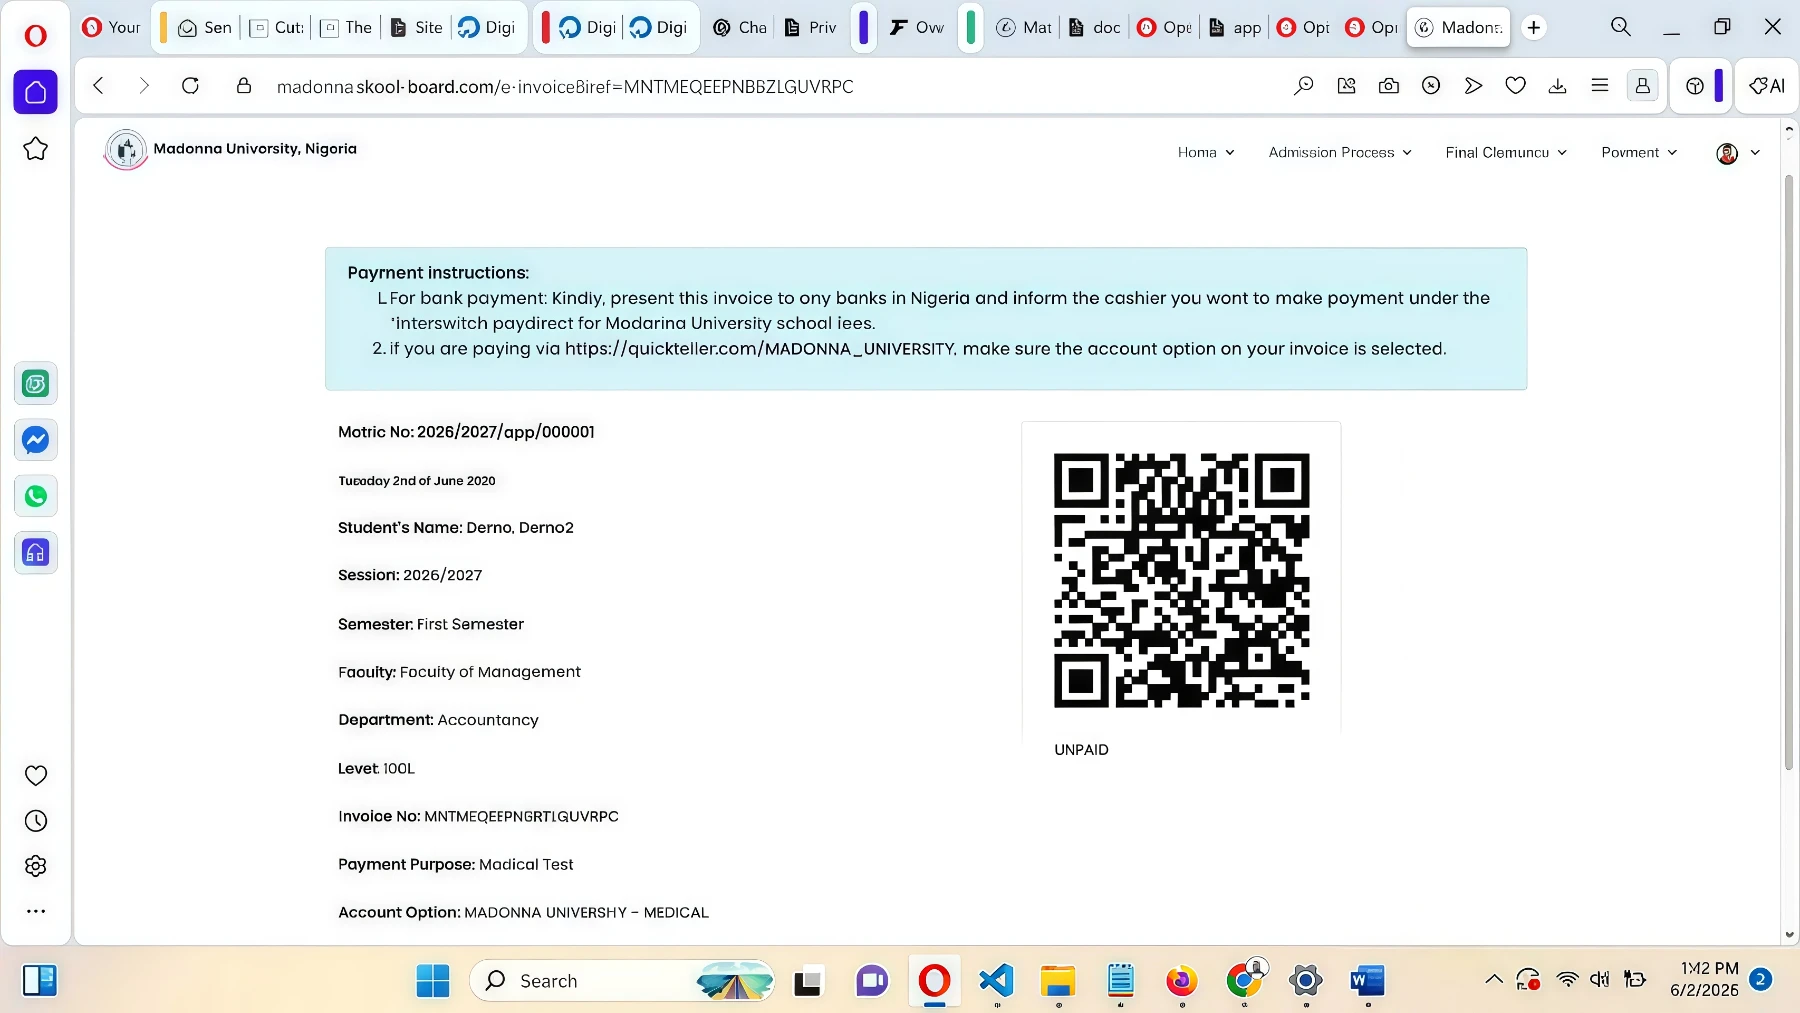Expand the Povment navigation dropdown
The width and height of the screenshot is (1800, 1013).
click(1639, 152)
